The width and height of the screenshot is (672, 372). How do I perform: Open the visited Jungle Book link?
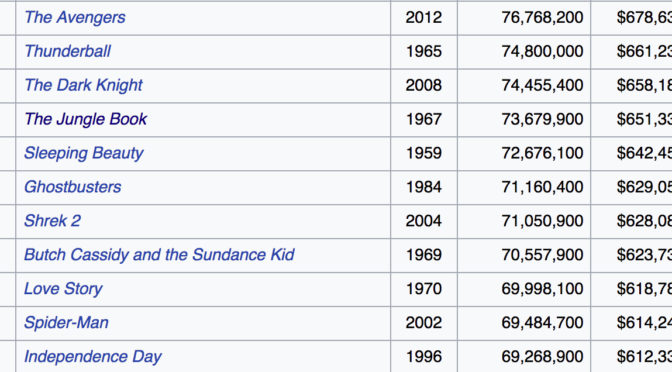[x=86, y=119]
